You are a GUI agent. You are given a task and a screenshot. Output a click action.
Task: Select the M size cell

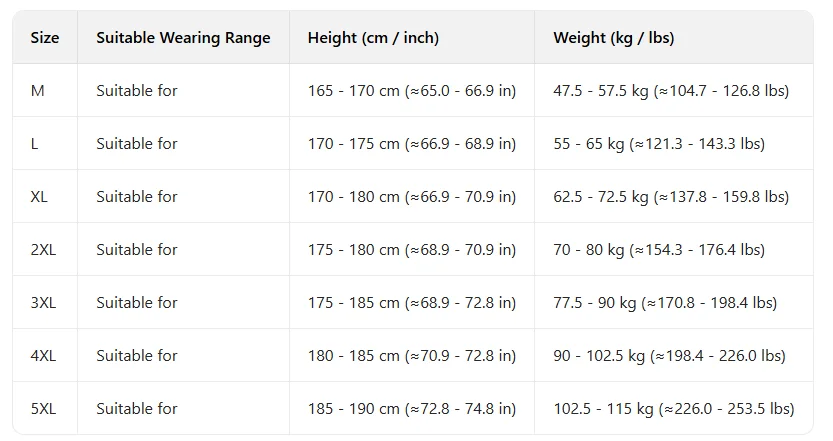coord(38,91)
